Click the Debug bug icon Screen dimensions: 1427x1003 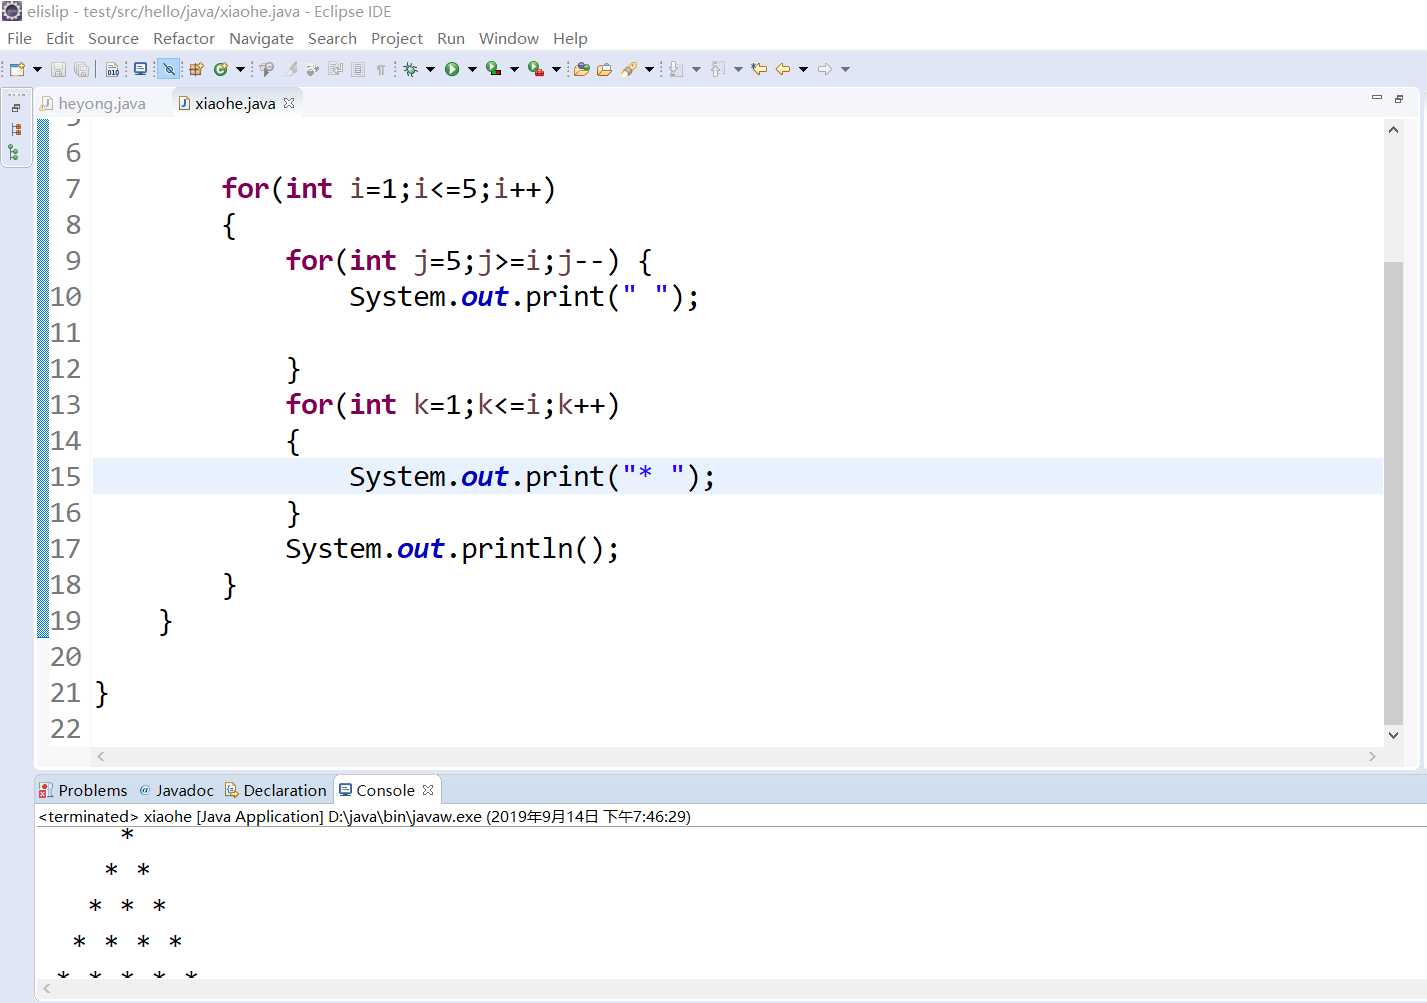tap(411, 69)
